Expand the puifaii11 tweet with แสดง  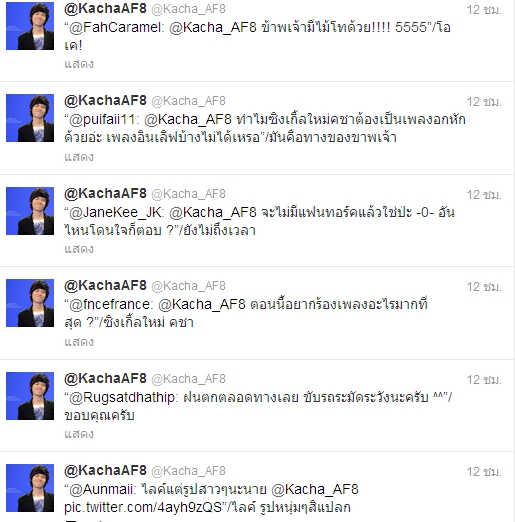(x=79, y=157)
